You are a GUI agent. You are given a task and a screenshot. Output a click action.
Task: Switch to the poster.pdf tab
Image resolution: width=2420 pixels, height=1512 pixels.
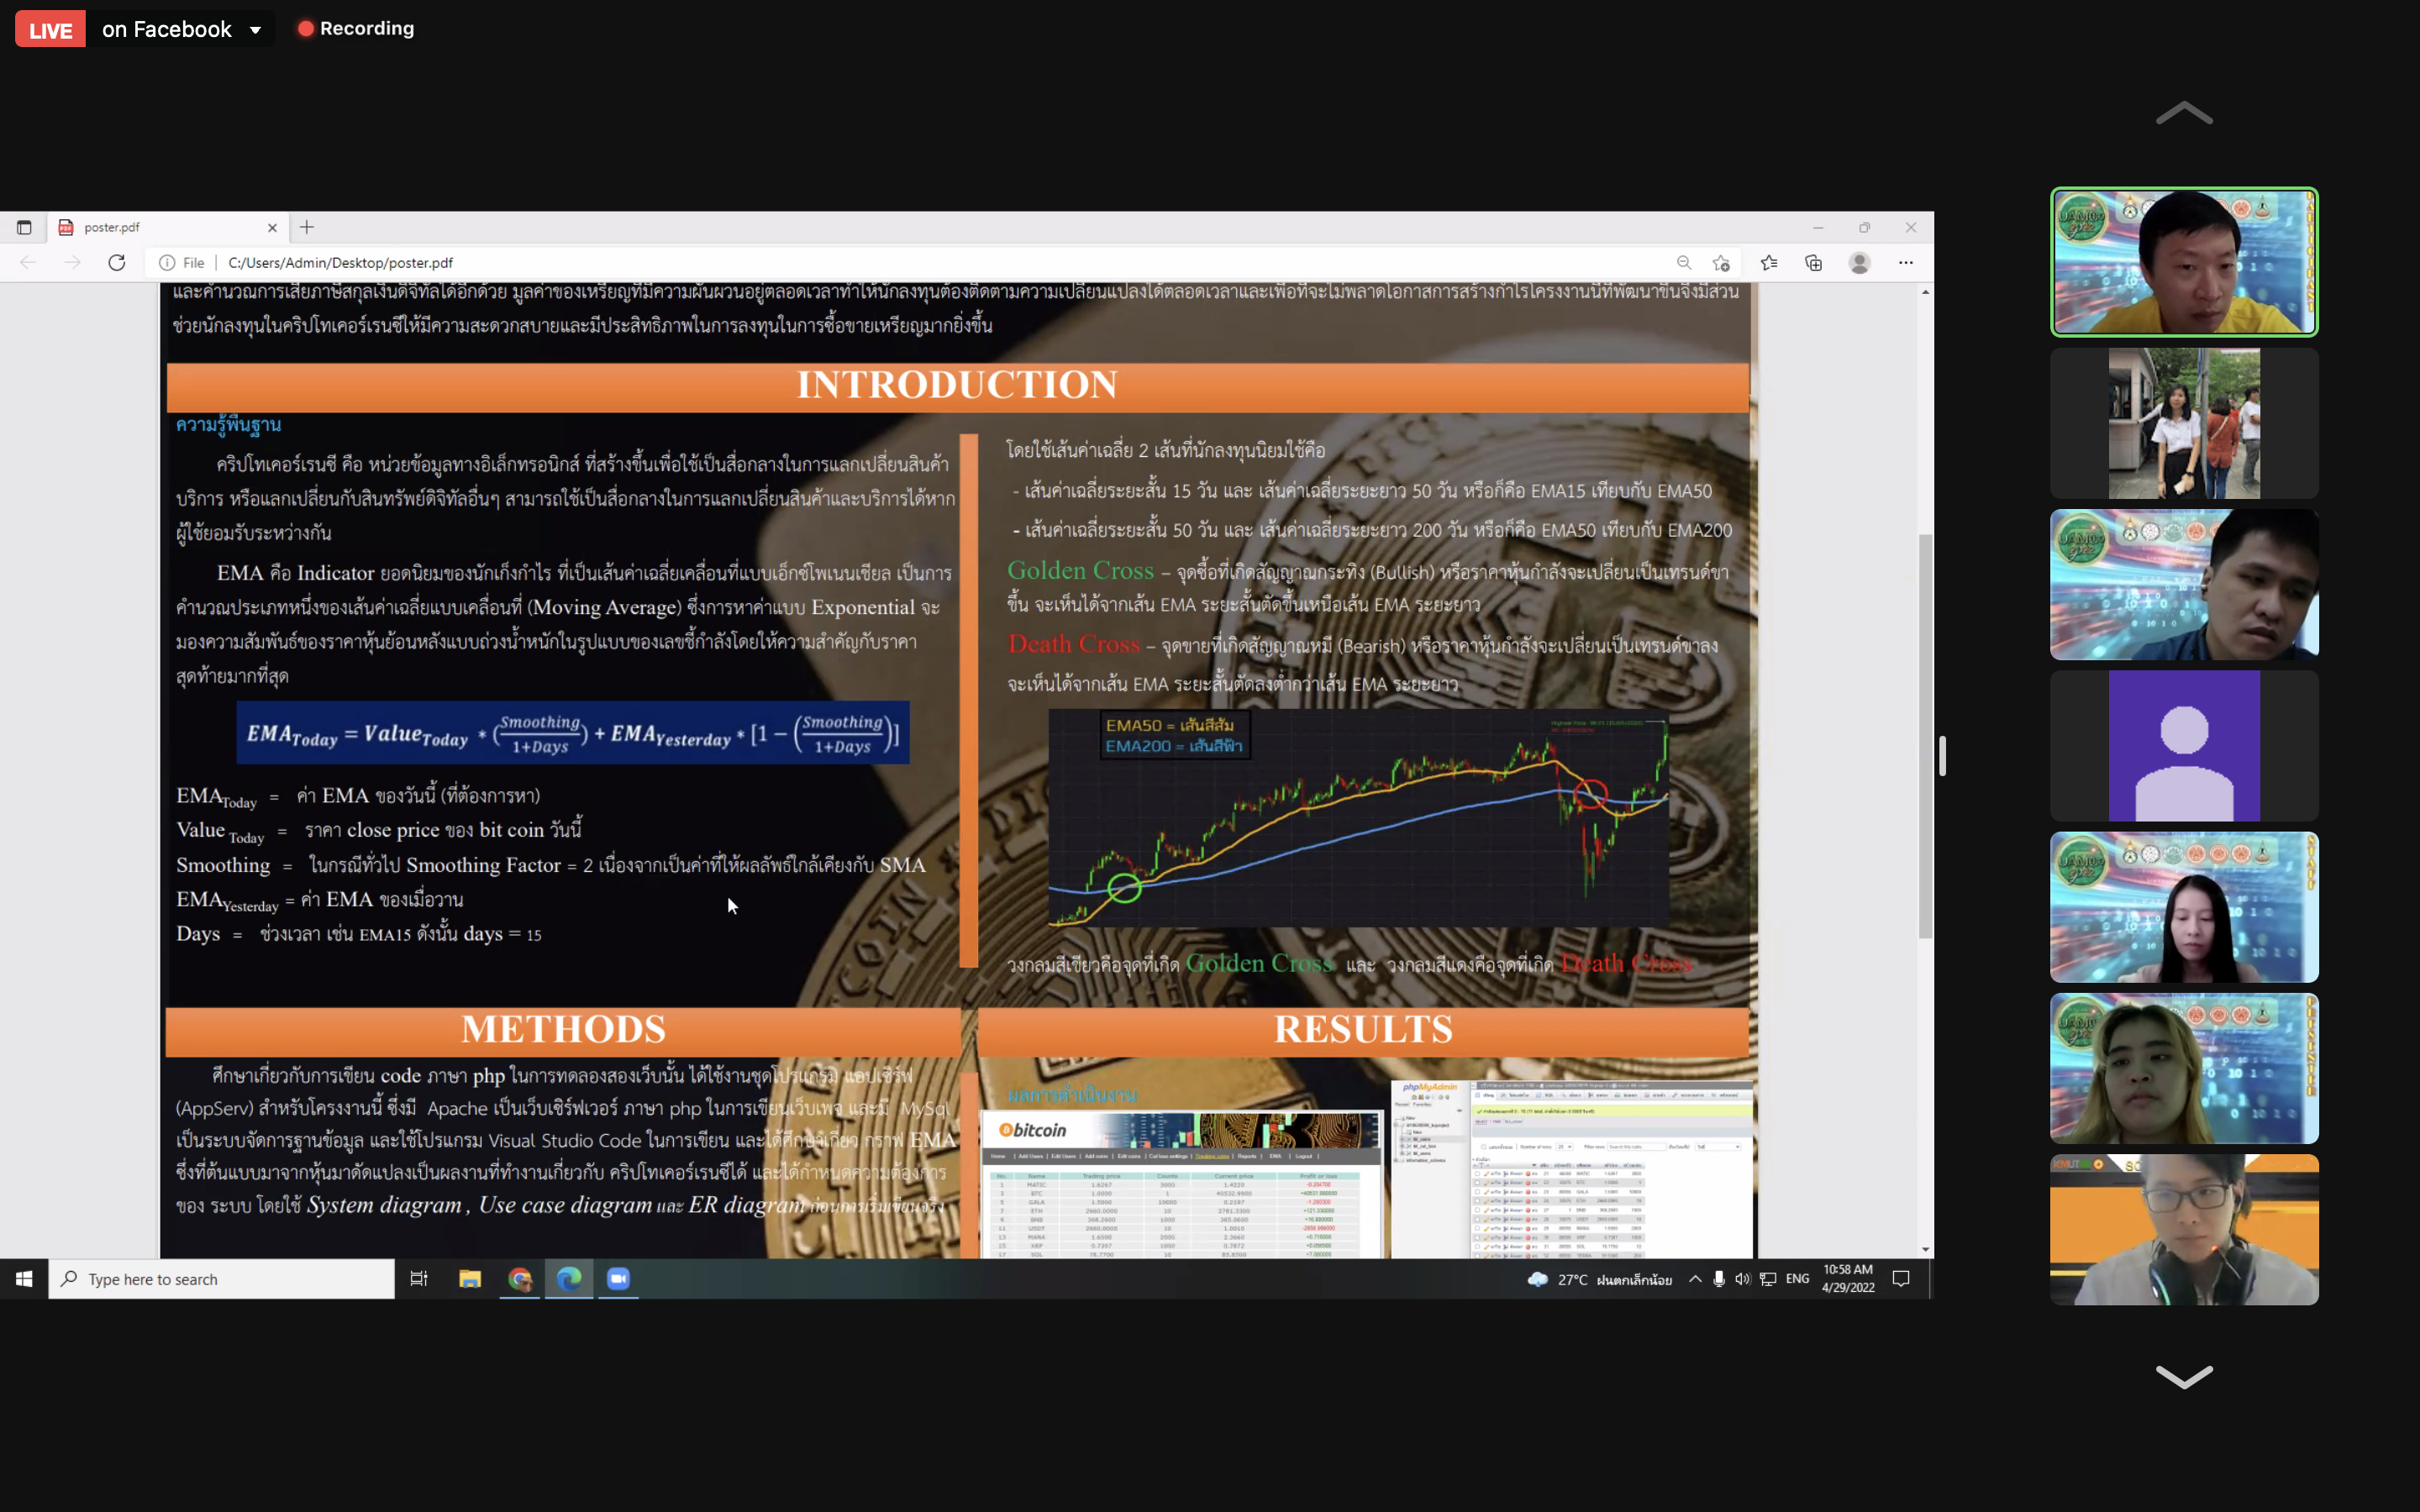tap(168, 227)
